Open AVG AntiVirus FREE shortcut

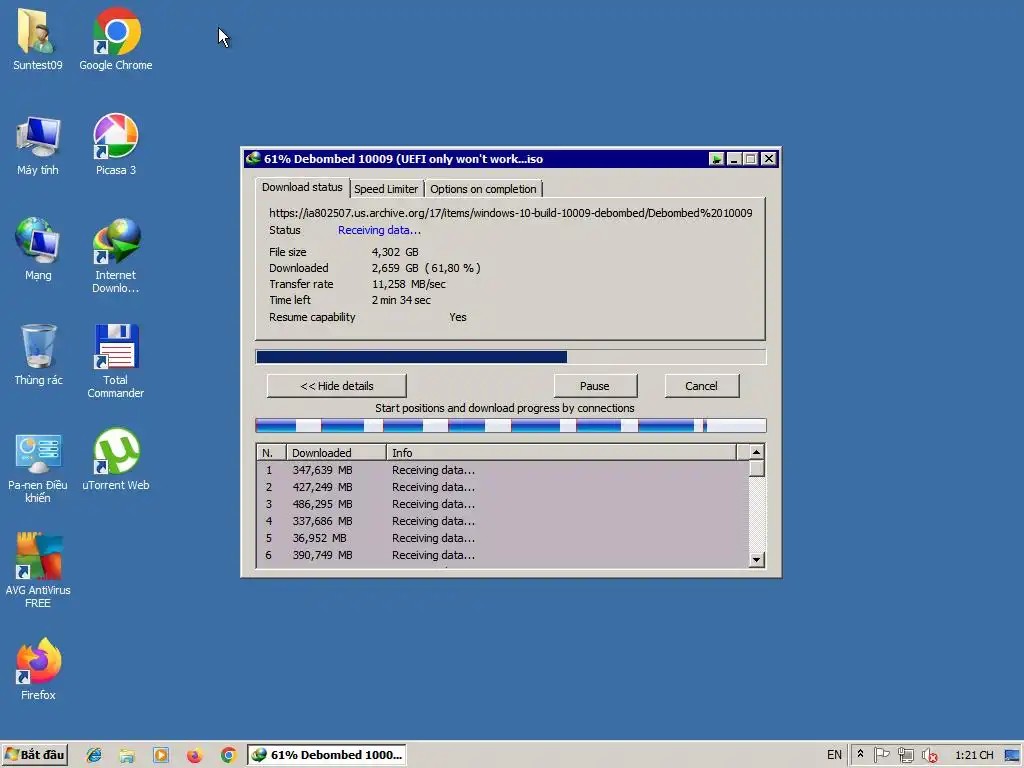point(38,570)
